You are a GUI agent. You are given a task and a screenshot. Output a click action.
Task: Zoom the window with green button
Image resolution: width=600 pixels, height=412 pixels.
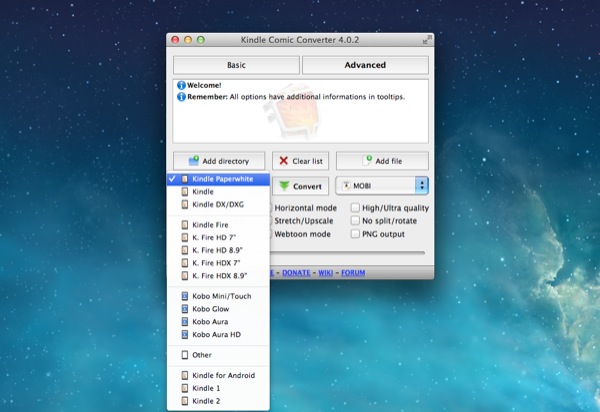click(x=201, y=40)
